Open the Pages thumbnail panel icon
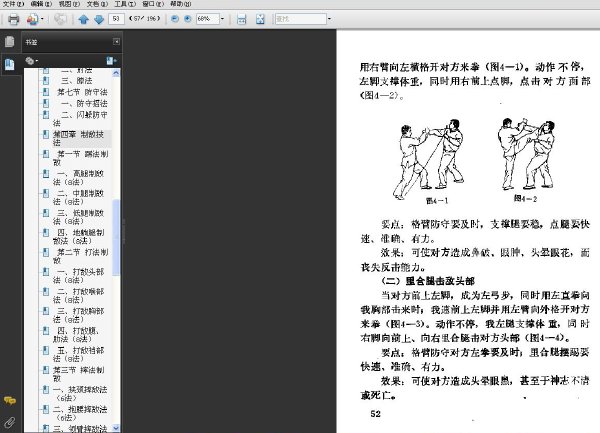Screen dimensions: 600x433 [x=10, y=42]
